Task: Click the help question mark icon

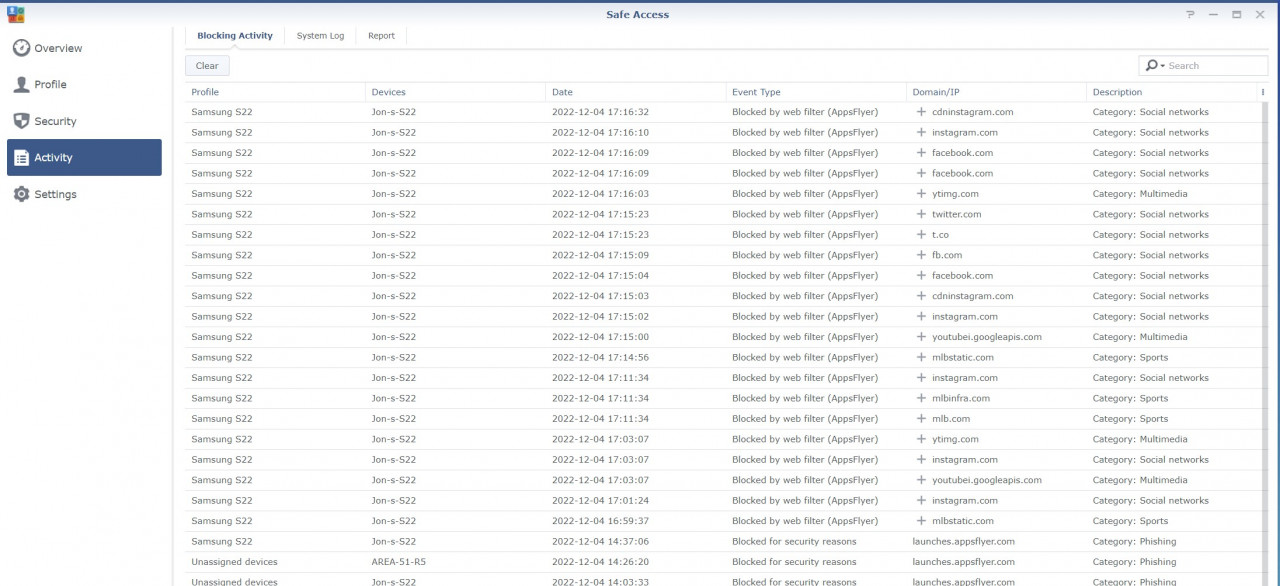Action: click(1190, 14)
